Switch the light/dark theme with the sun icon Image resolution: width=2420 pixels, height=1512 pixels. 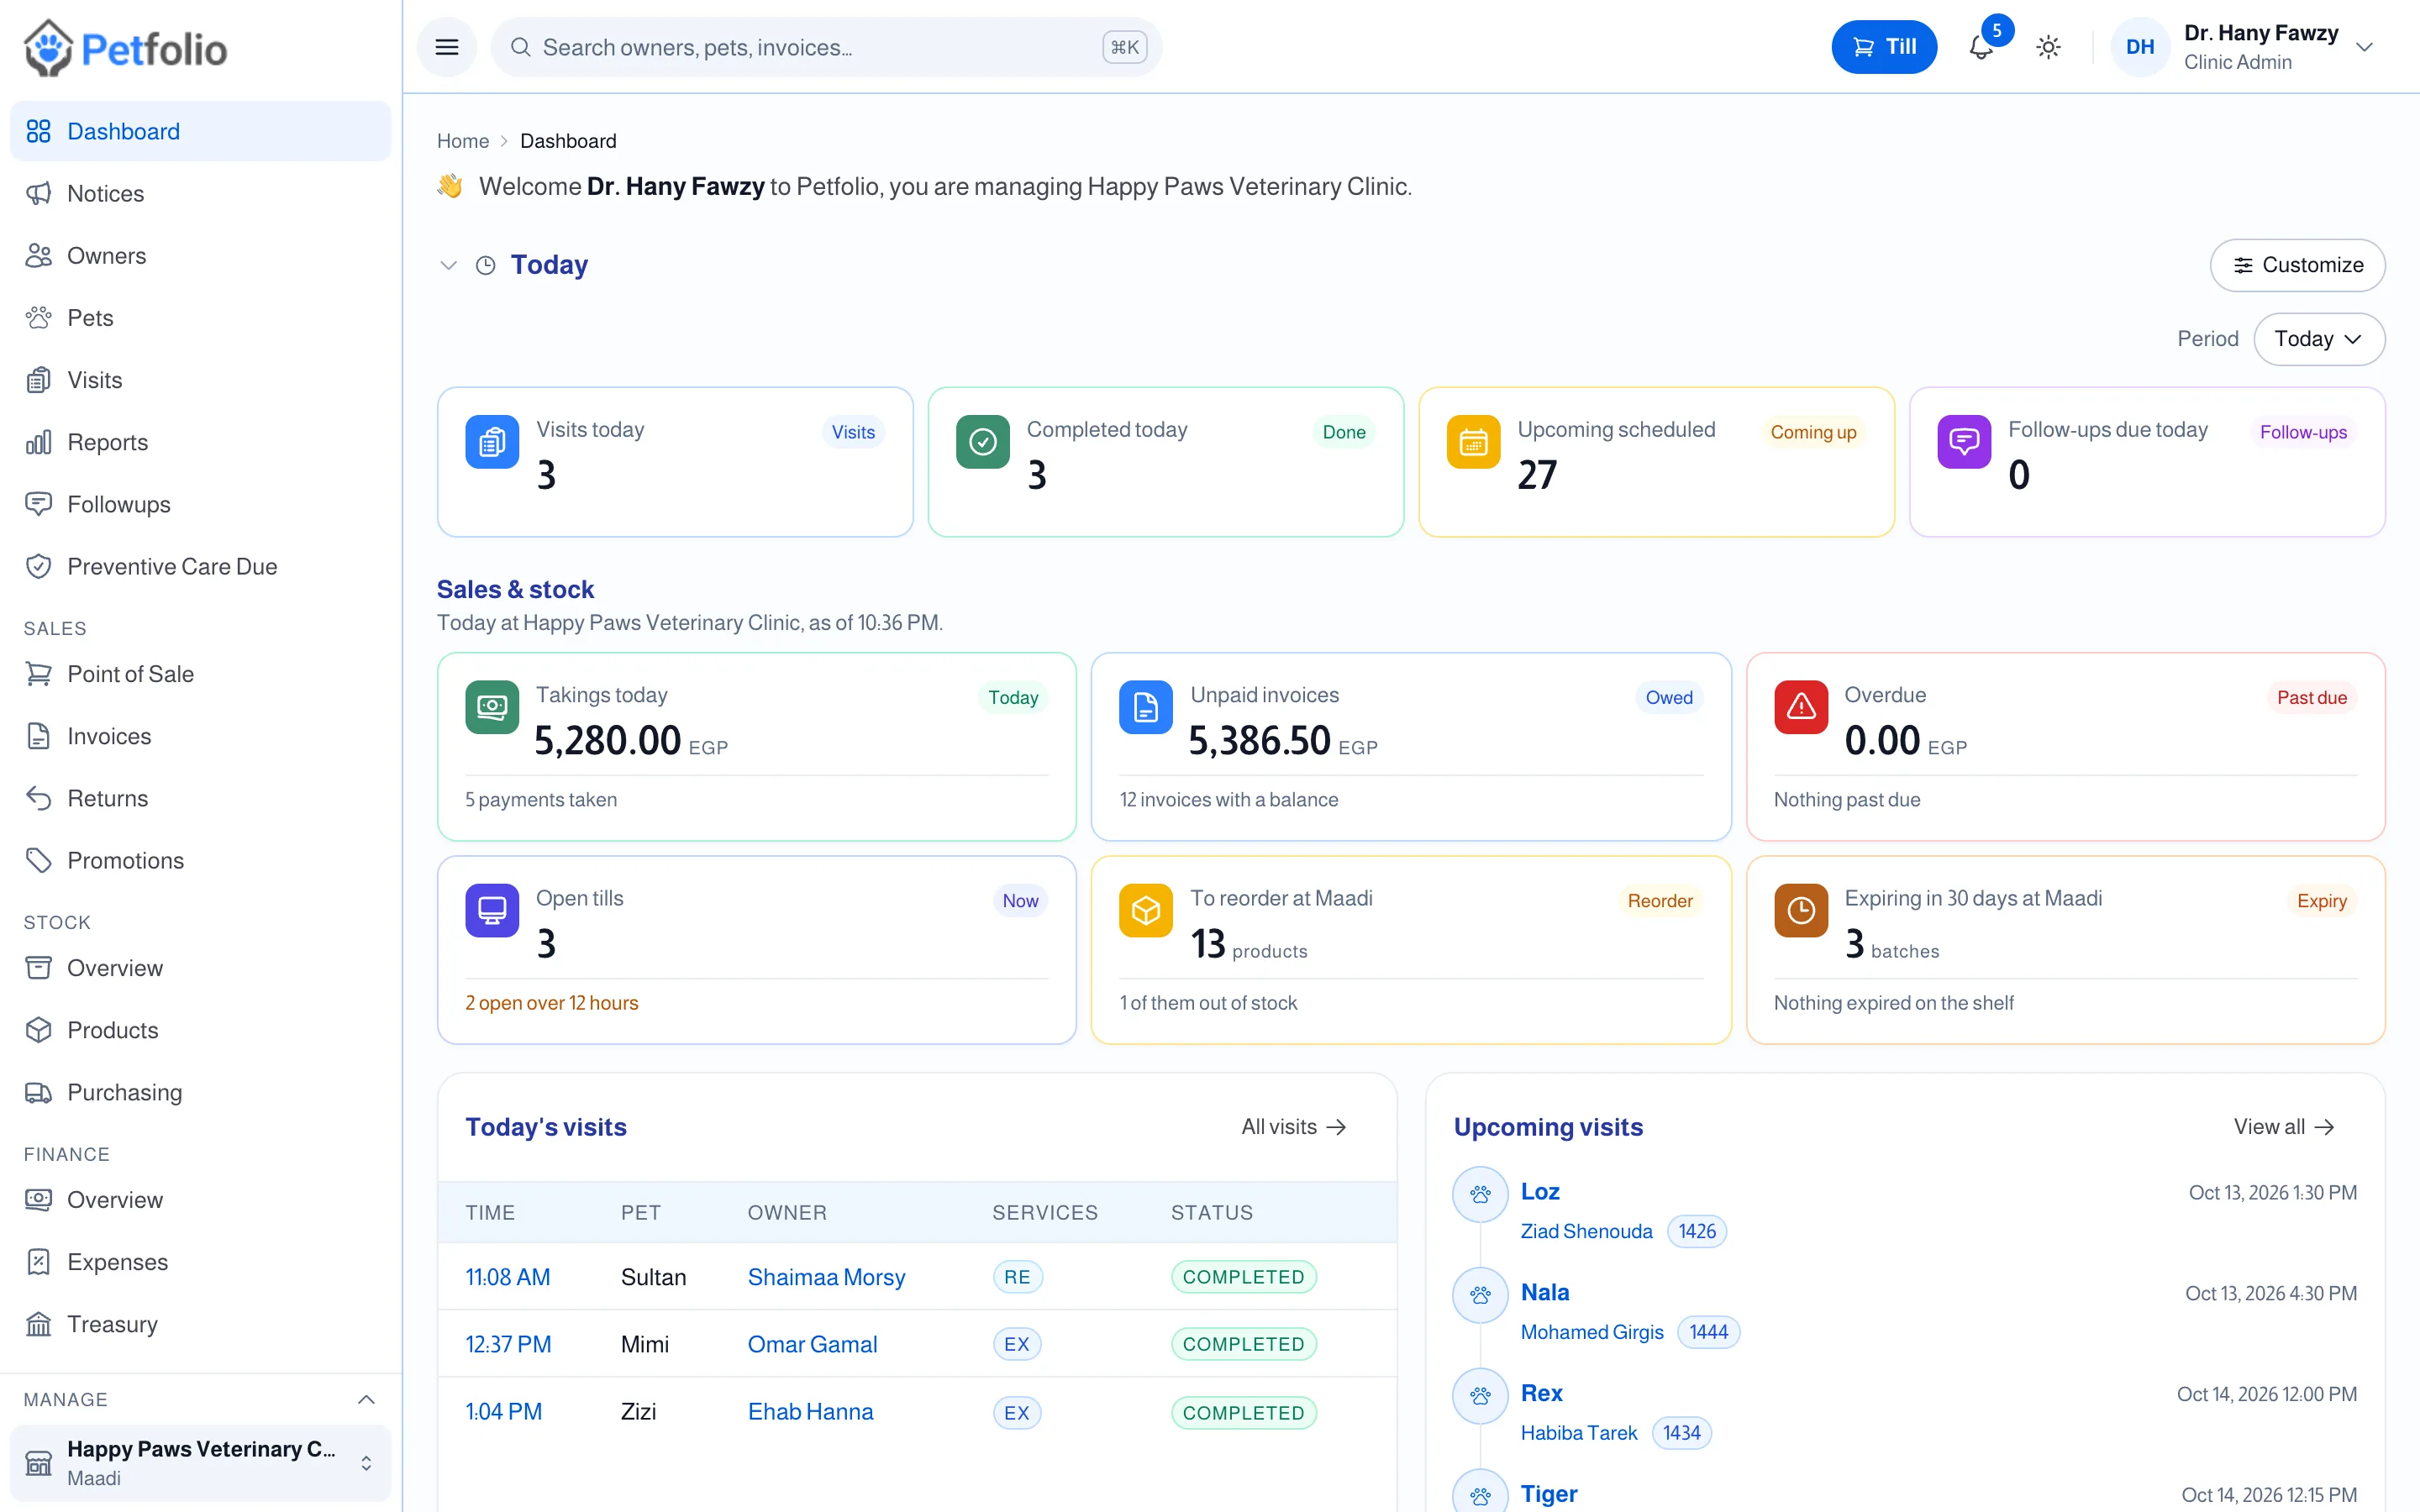(x=2048, y=47)
